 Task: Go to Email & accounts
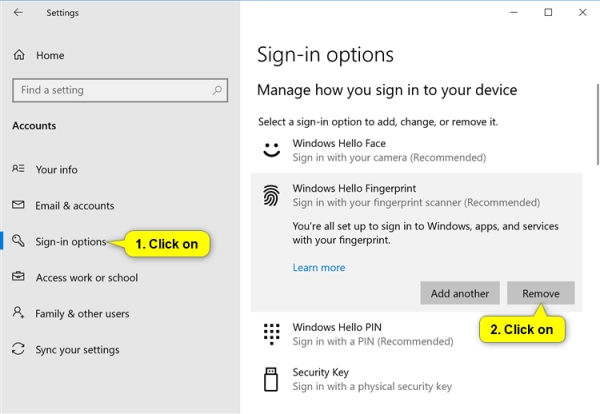75,206
